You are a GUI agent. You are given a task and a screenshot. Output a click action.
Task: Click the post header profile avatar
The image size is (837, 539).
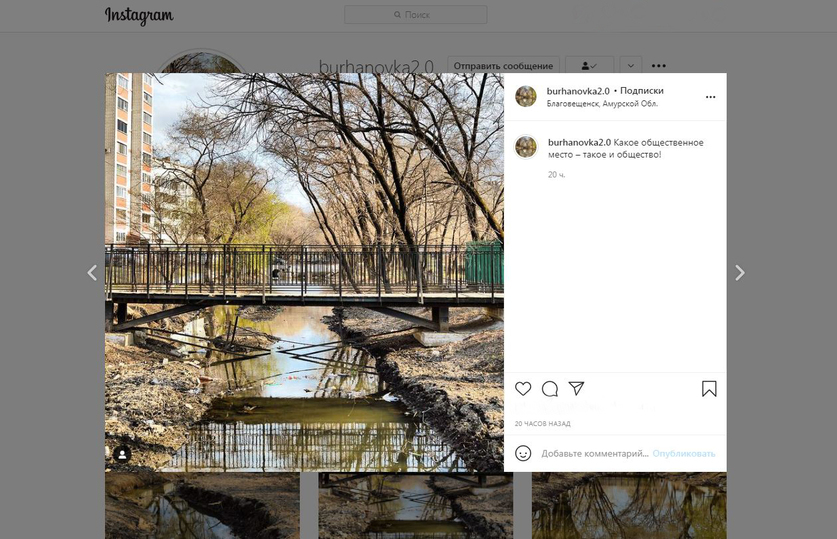(526, 97)
